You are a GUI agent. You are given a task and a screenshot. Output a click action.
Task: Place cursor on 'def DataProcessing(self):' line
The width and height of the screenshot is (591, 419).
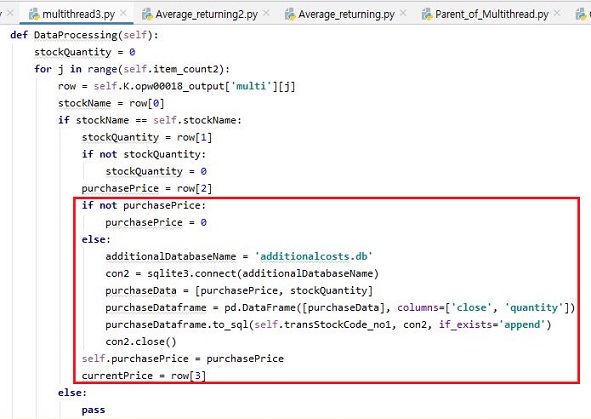[84, 35]
